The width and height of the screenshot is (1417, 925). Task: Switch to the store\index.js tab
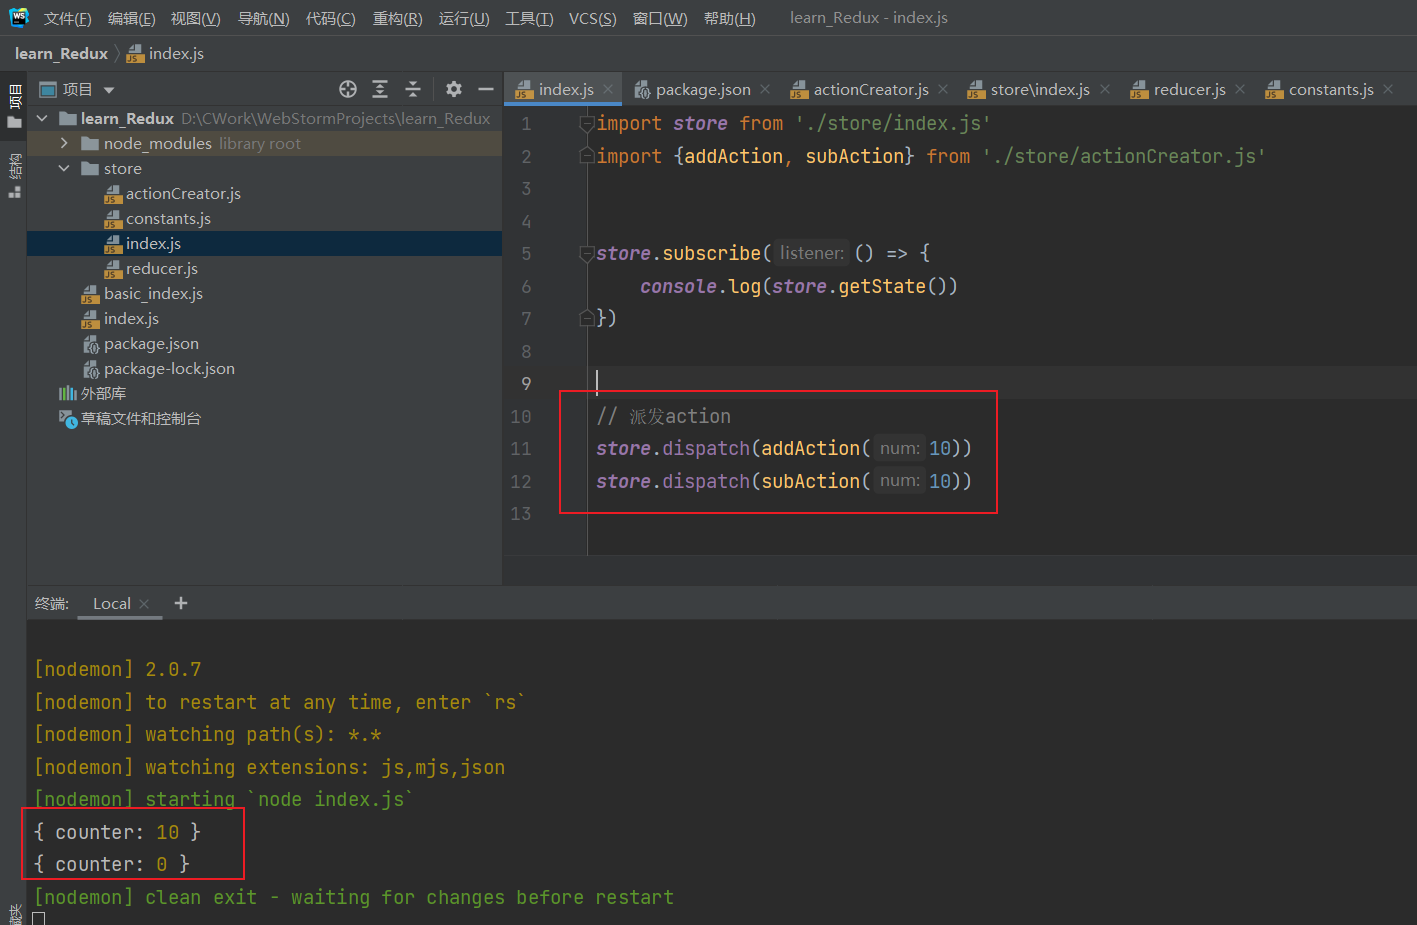point(1039,89)
